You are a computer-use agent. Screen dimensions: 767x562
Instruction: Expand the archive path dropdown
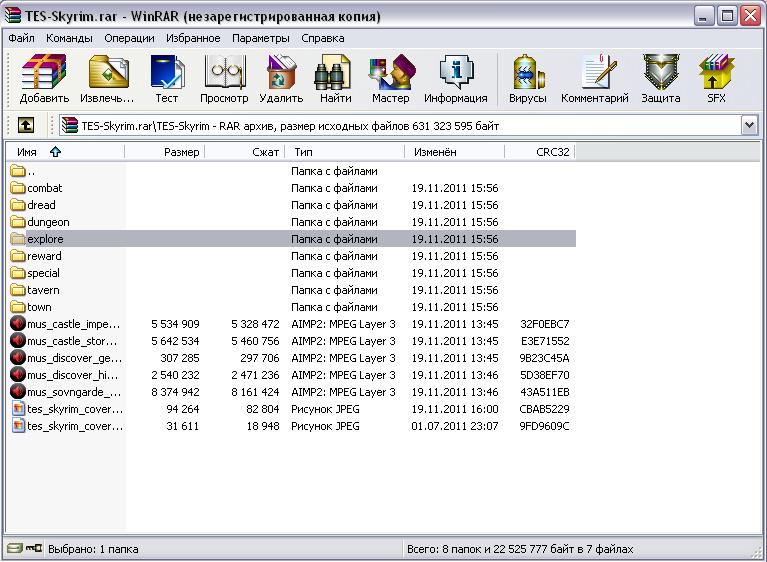click(x=749, y=125)
